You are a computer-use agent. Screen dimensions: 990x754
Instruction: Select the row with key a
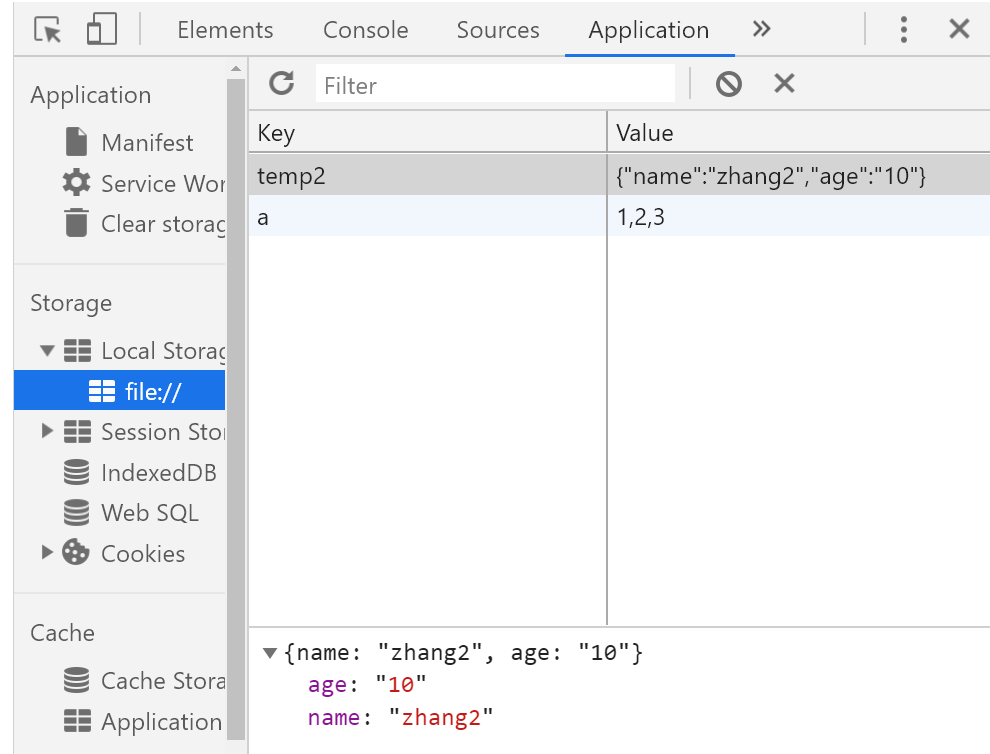click(427, 217)
